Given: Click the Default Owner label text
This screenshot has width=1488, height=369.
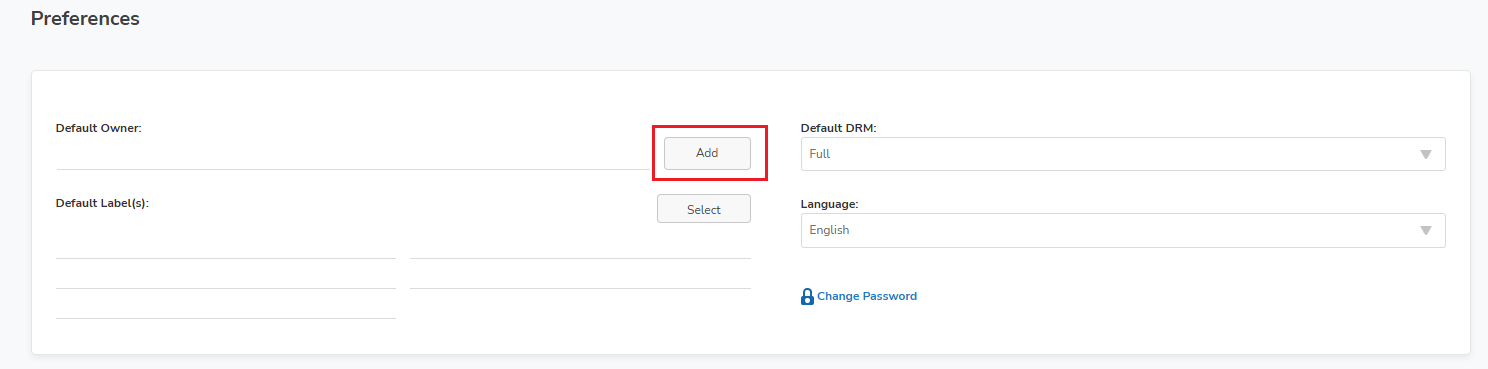Looking at the screenshot, I should point(99,128).
